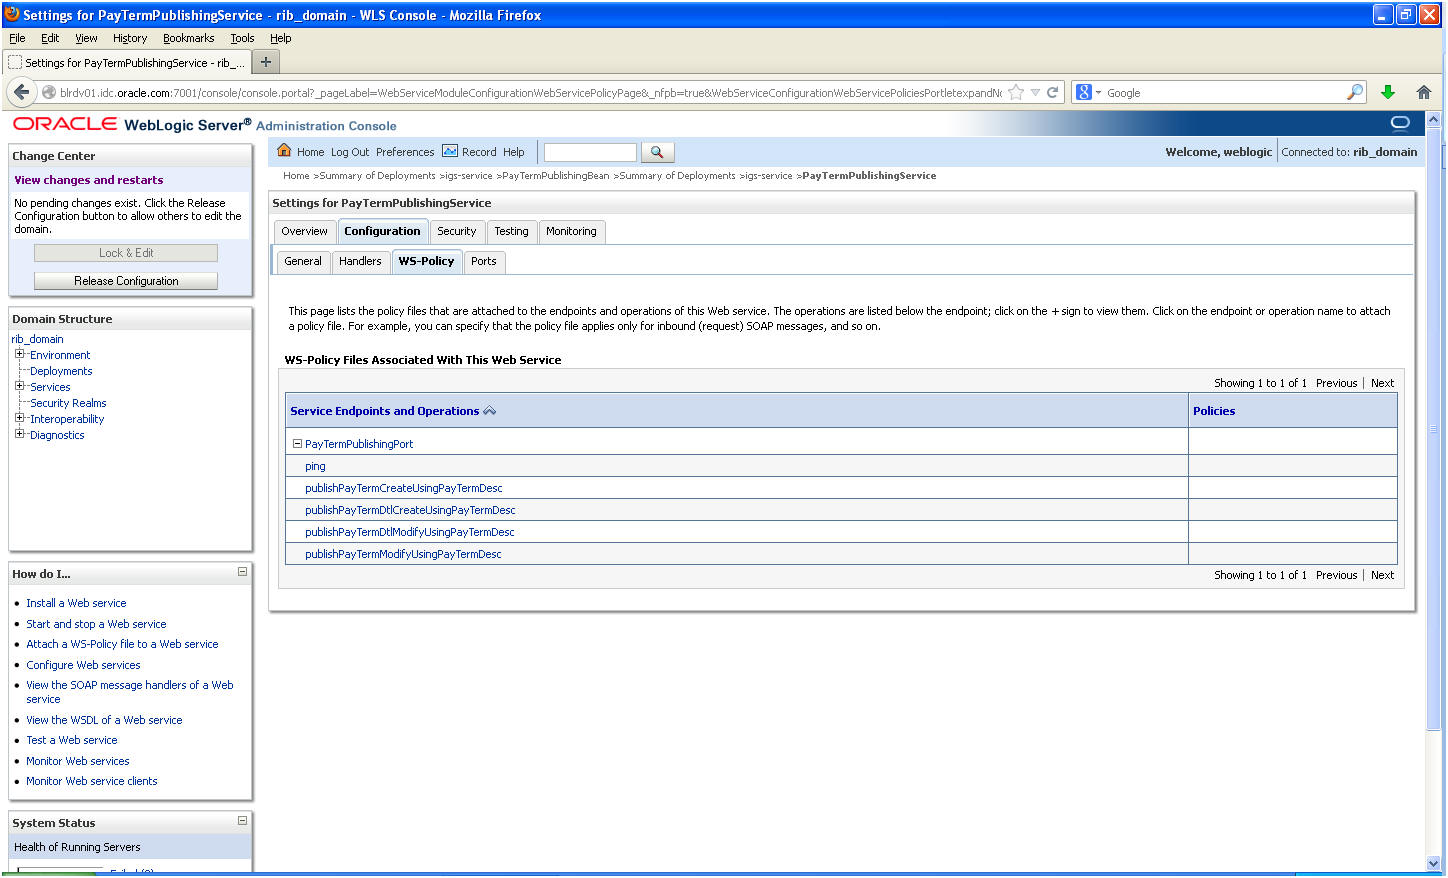The width and height of the screenshot is (1448, 878).
Task: Select Deployments in Domain Structure
Action: (x=61, y=371)
